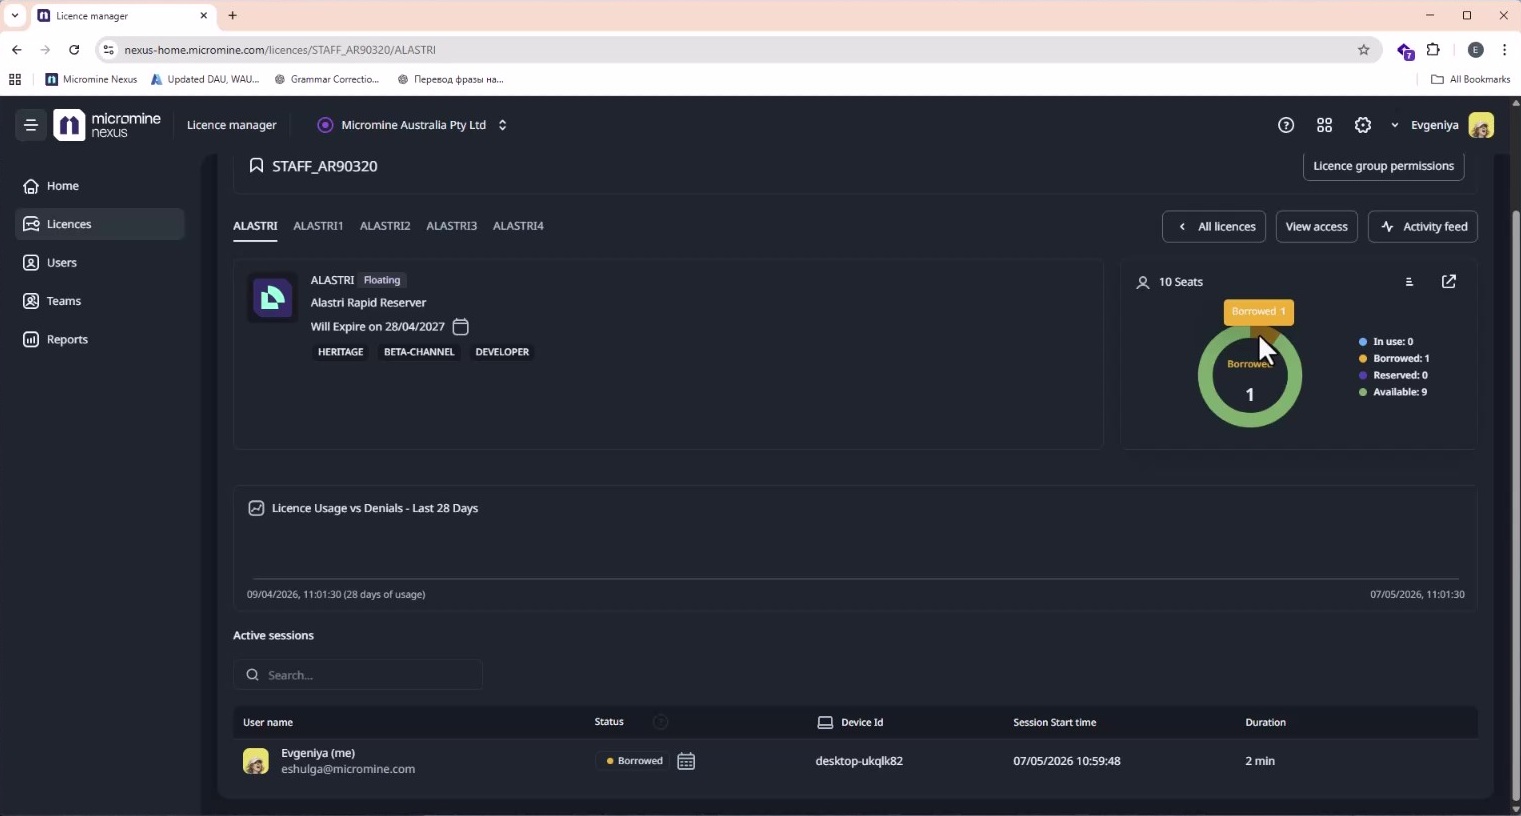This screenshot has width=1521, height=816.
Task: Open Users in sidebar
Action: 100,263
